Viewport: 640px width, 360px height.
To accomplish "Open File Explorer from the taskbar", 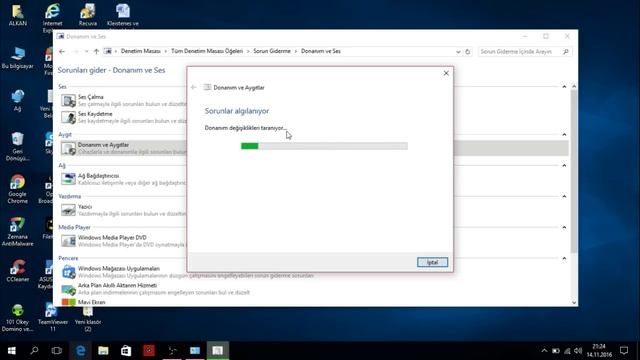I will (x=103, y=351).
